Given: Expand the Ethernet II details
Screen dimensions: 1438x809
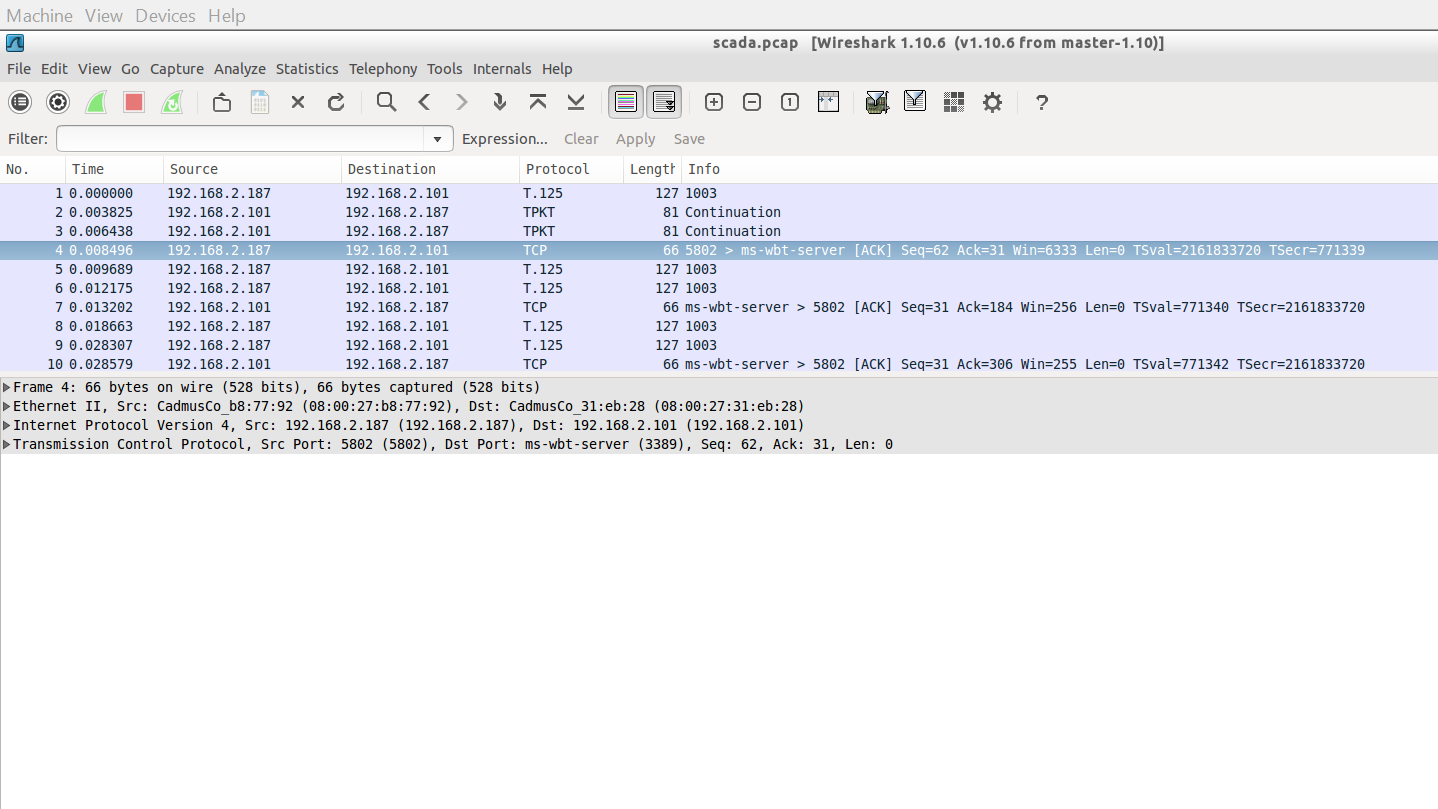Looking at the screenshot, I should (7, 406).
